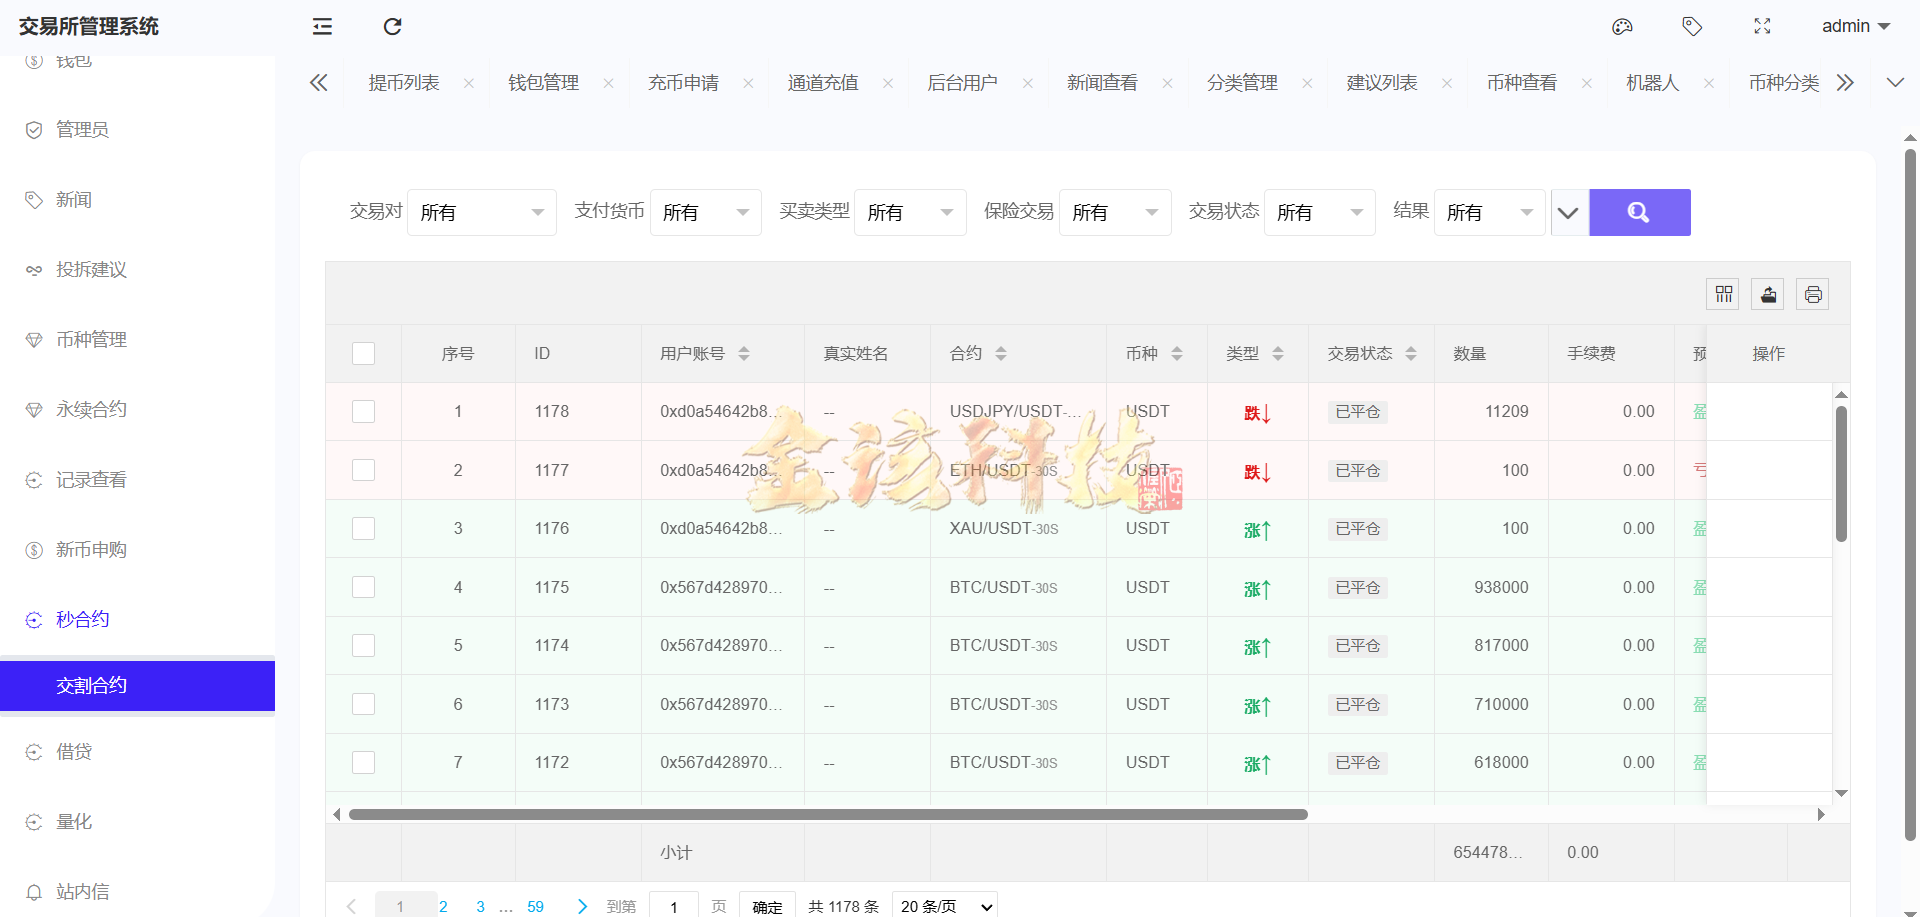
Task: Run the search with the magnifier button
Action: click(x=1638, y=212)
